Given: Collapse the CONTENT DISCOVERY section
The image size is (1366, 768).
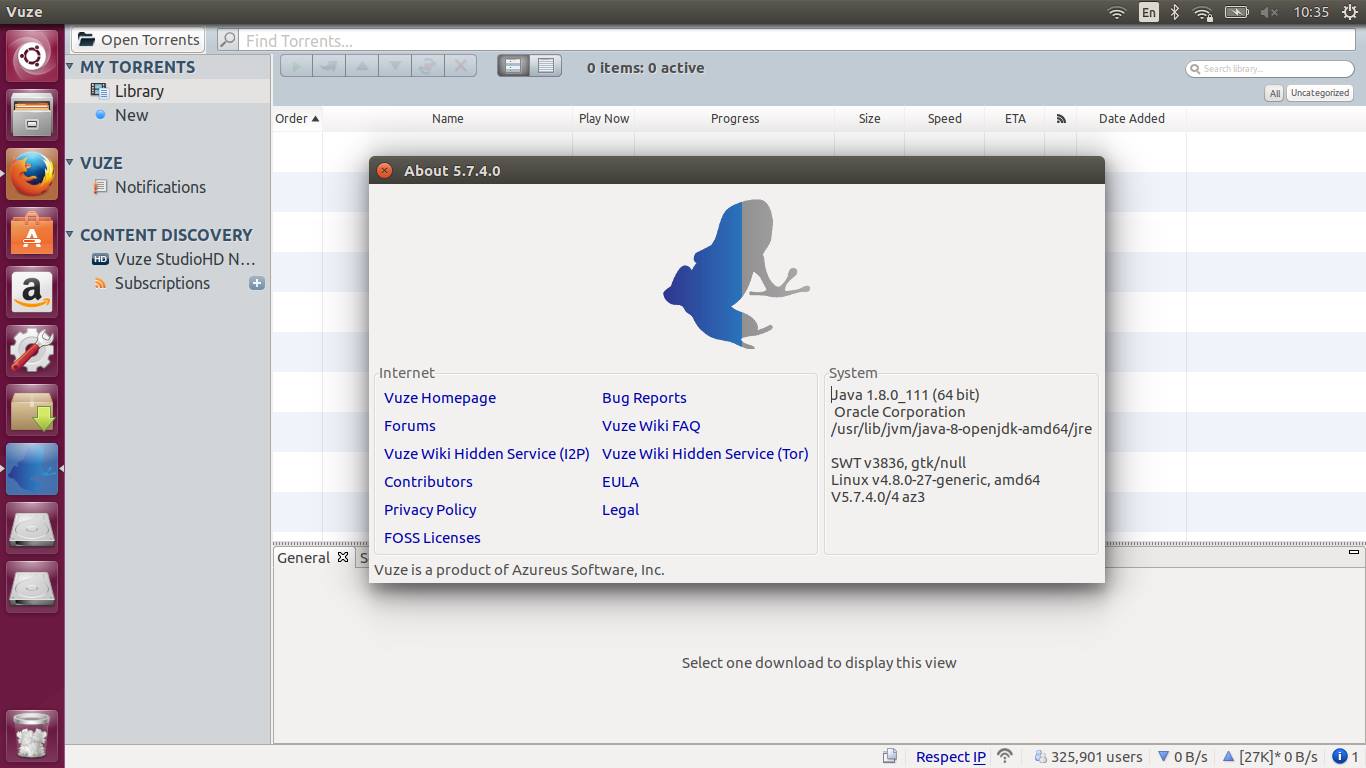Looking at the screenshot, I should pos(70,234).
